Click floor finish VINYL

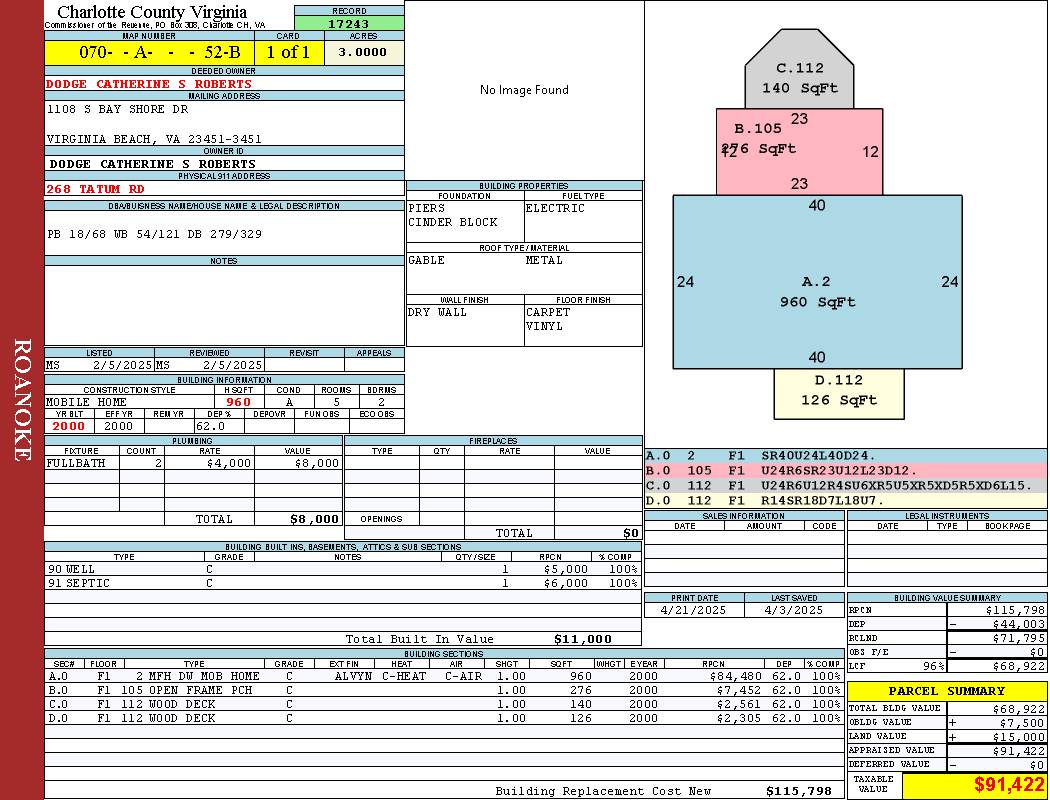[x=544, y=326]
